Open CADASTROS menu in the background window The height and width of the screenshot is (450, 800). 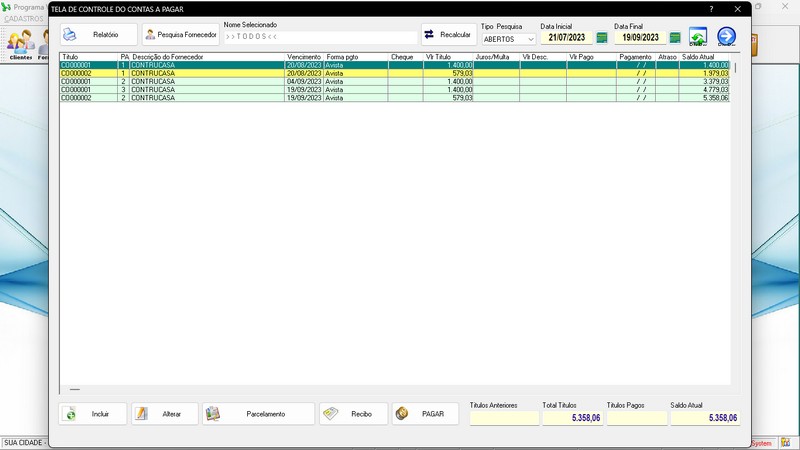(24, 19)
